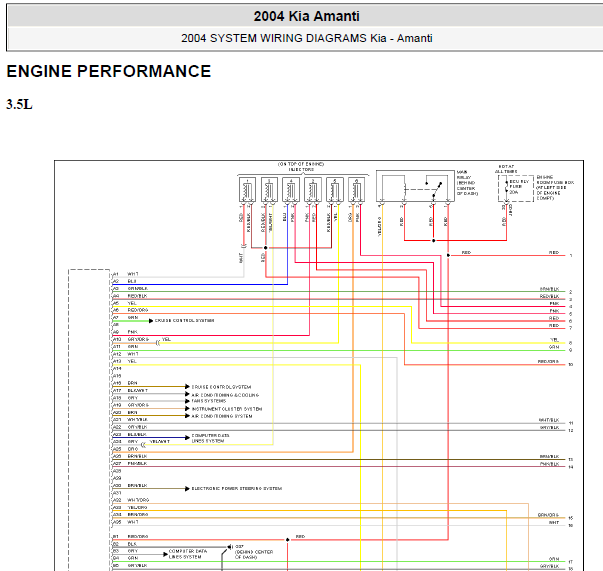Screen dimensions: 603x571
Task: Click the ECU fuse 20A symbol
Action: pyautogui.click(x=507, y=187)
